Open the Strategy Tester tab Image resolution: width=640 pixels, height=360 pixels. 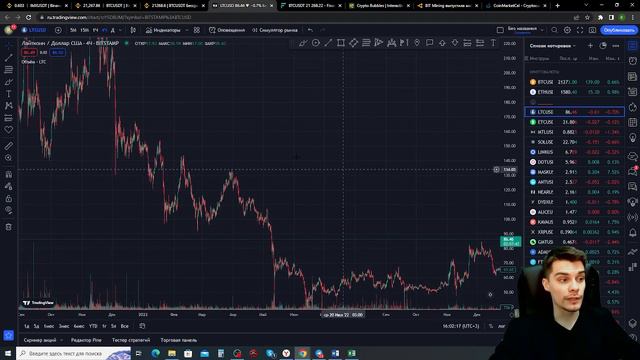(x=131, y=340)
